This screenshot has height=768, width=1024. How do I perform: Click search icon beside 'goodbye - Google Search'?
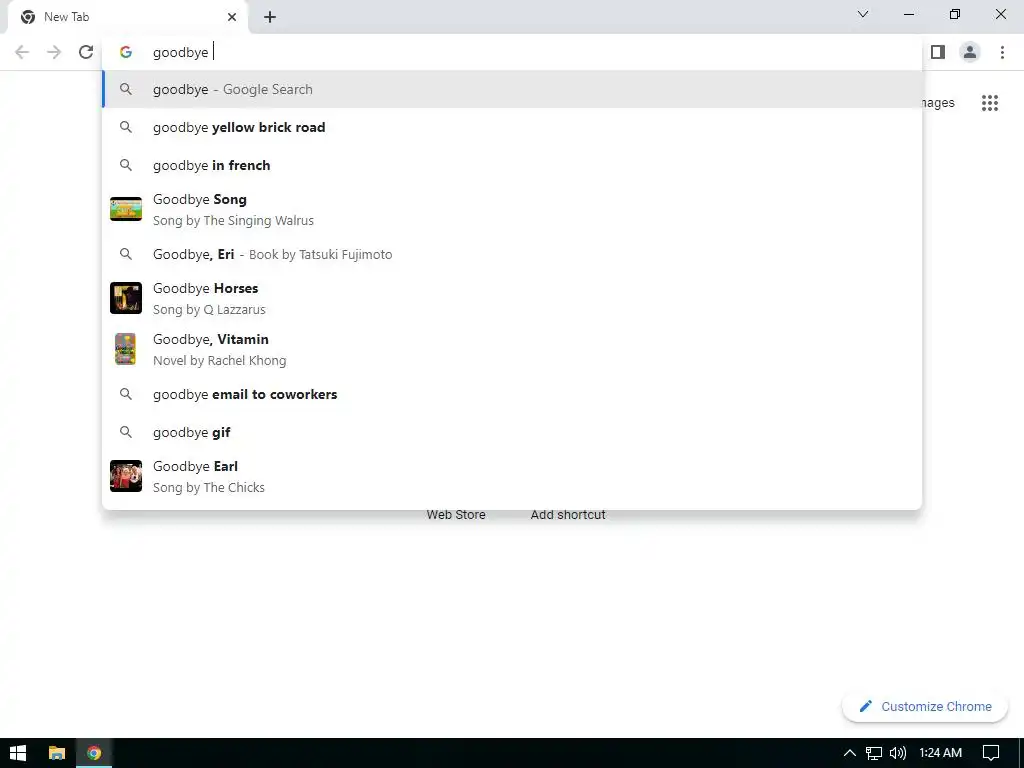click(x=126, y=89)
